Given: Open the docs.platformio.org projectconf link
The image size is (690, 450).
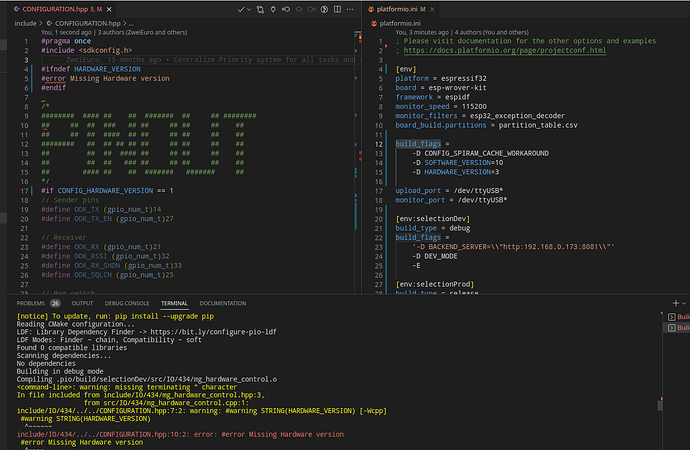Looking at the screenshot, I should tap(505, 50).
